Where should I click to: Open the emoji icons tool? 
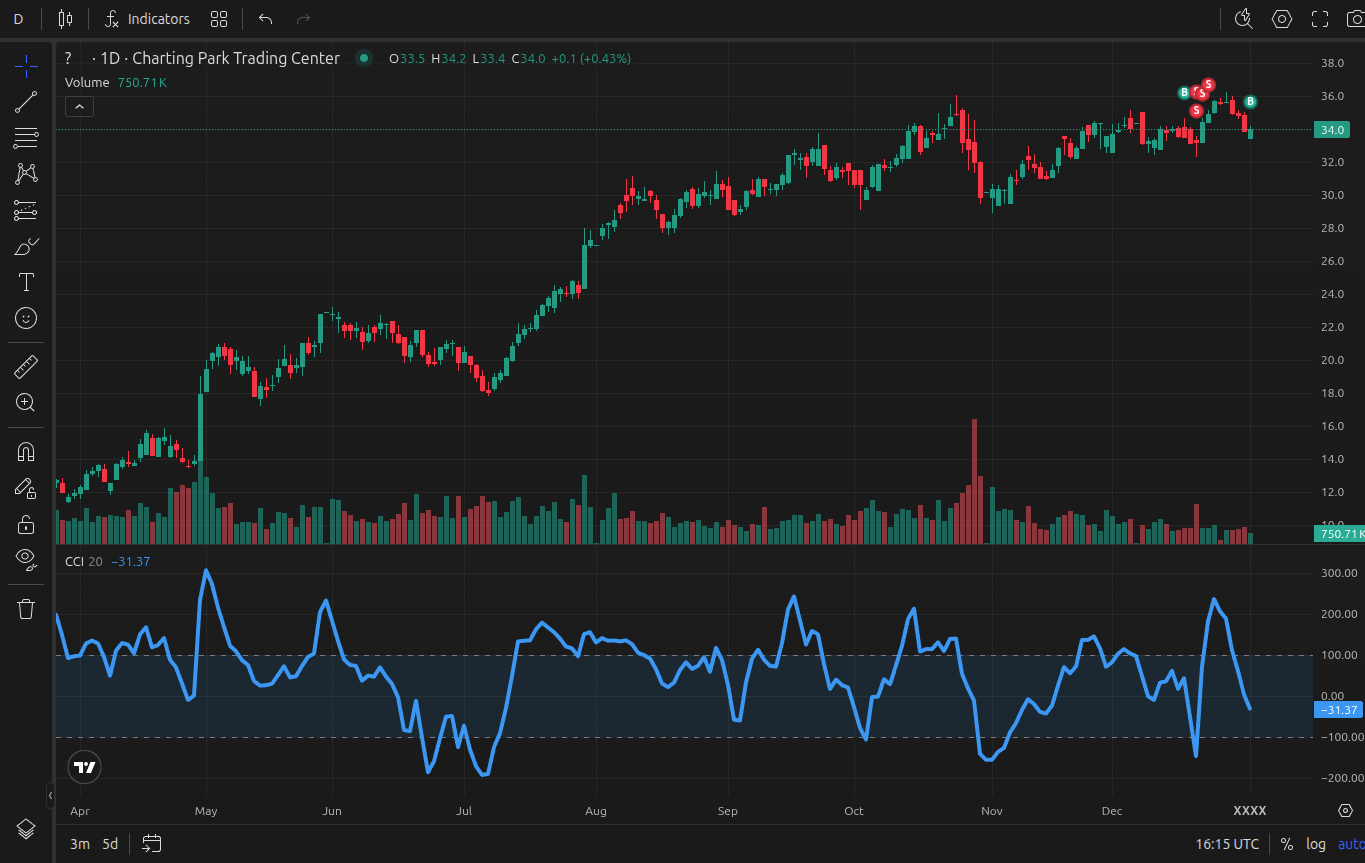click(26, 318)
